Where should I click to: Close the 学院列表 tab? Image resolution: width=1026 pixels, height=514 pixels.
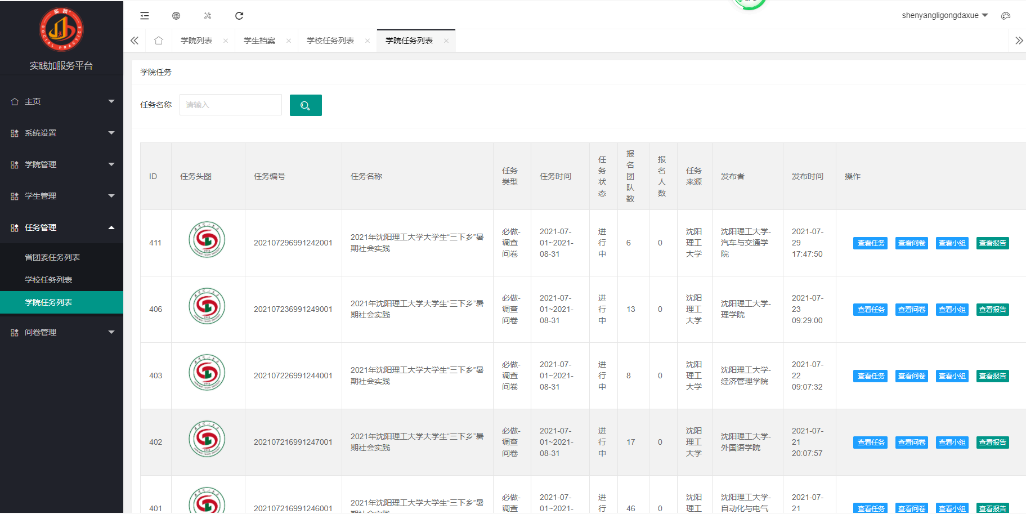pos(226,41)
